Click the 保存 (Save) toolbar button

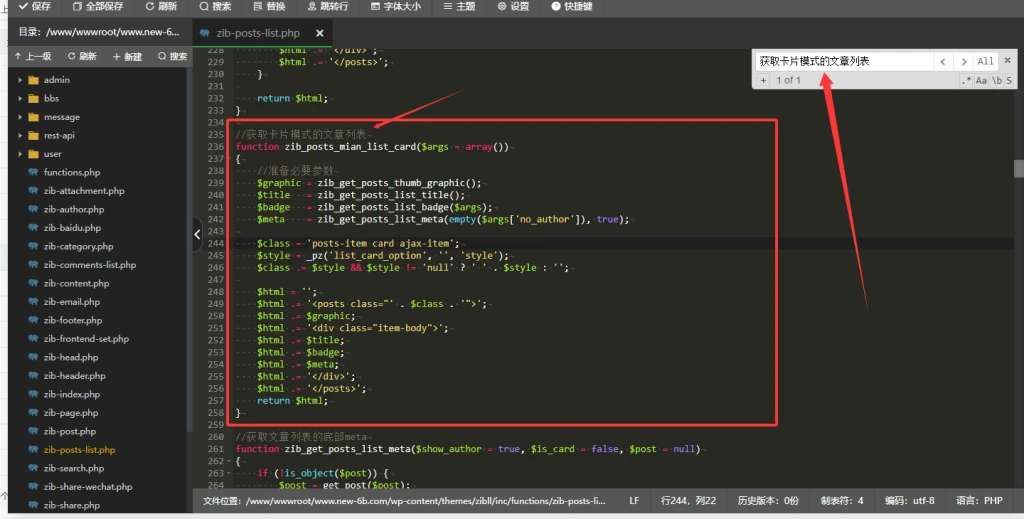(x=34, y=6)
